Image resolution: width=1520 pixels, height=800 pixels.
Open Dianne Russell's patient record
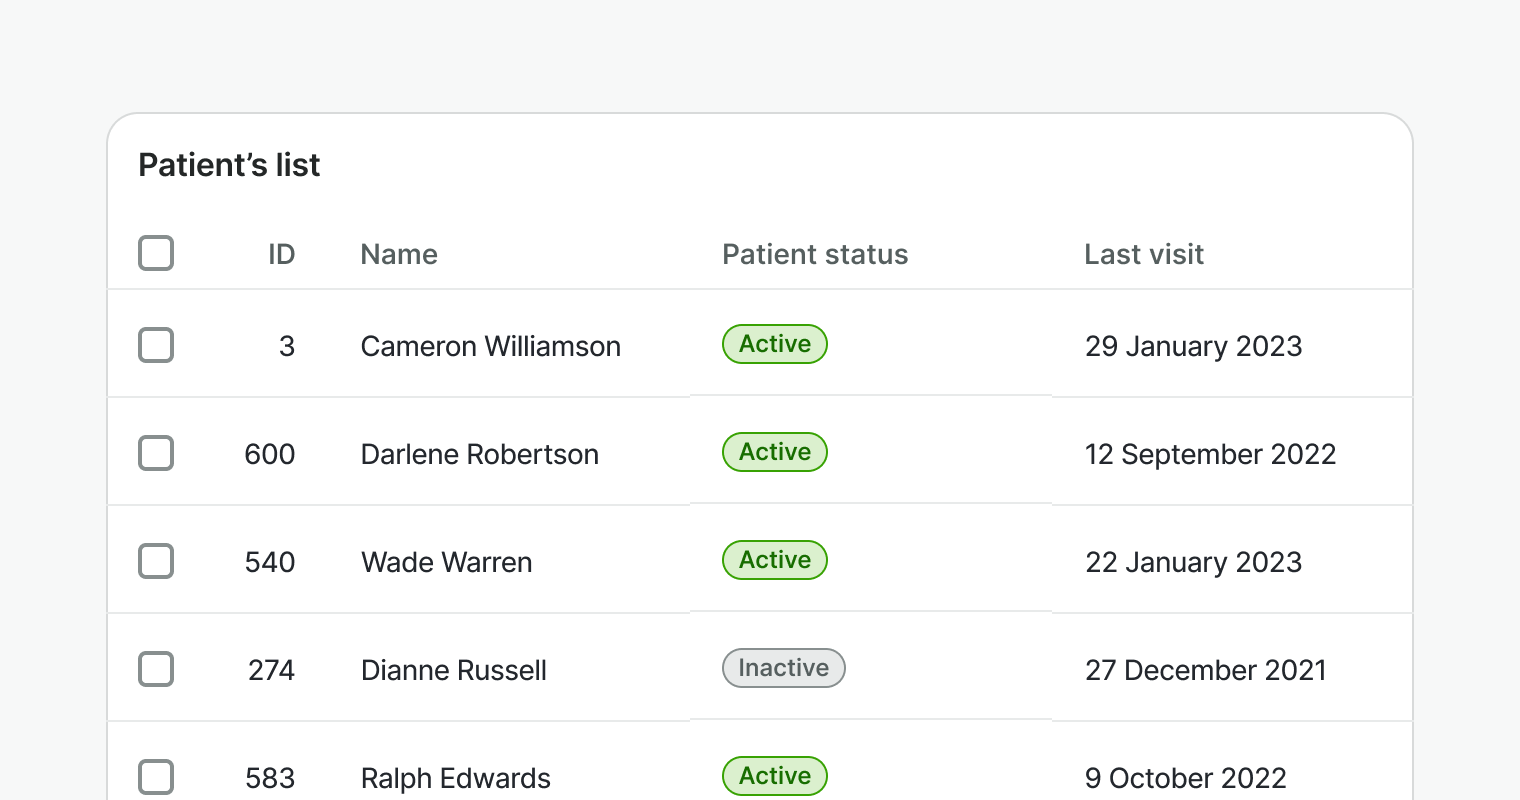click(x=453, y=670)
